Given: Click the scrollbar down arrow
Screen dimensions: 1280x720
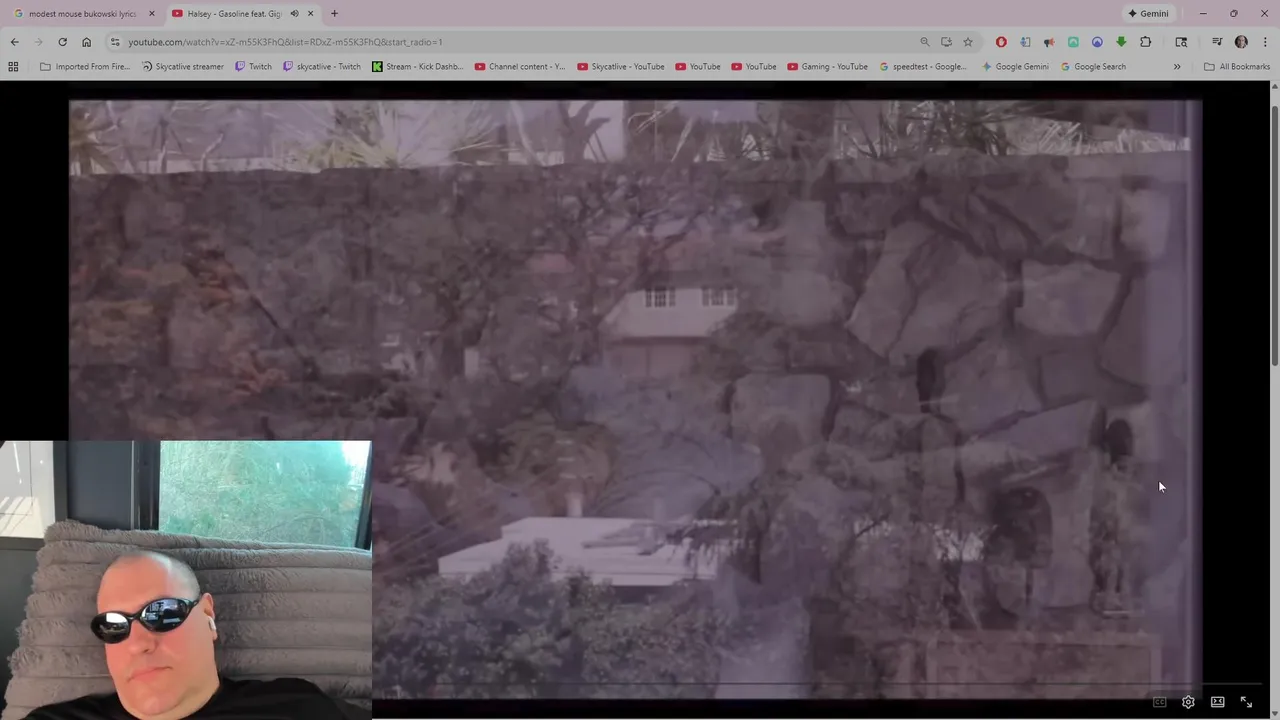Looking at the screenshot, I should 1274,712.
